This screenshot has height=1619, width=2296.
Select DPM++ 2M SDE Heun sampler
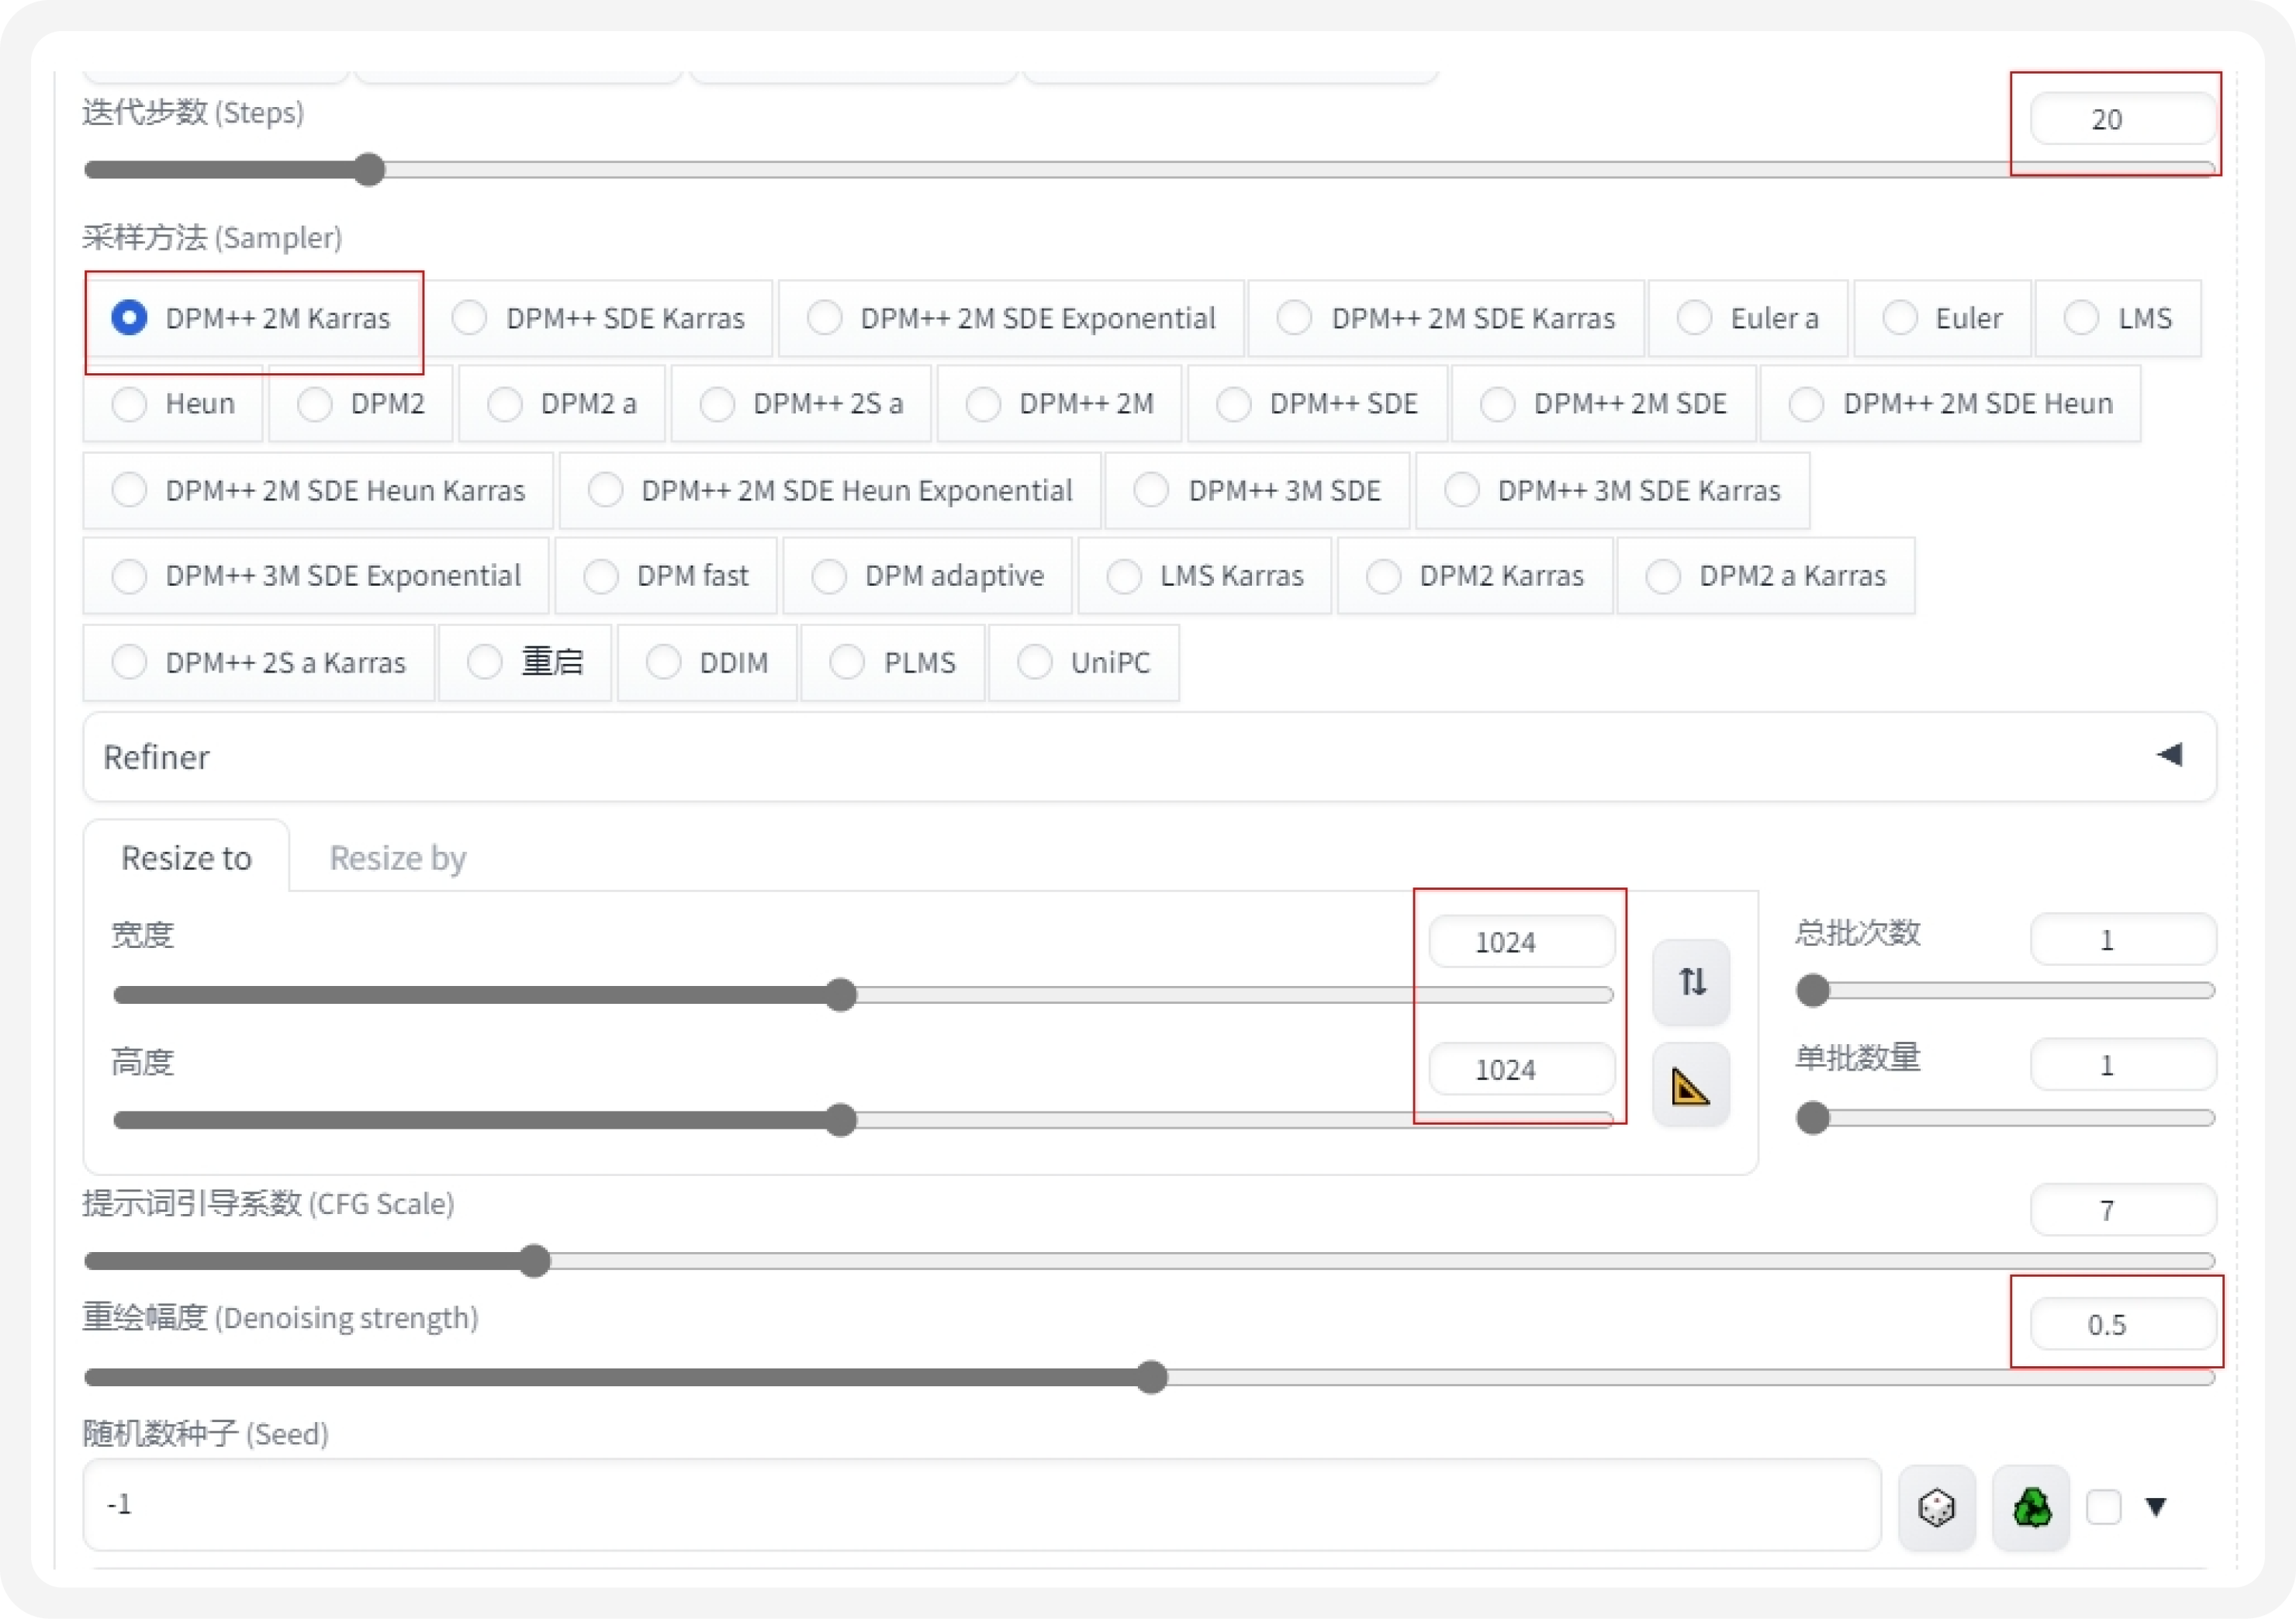click(1950, 404)
